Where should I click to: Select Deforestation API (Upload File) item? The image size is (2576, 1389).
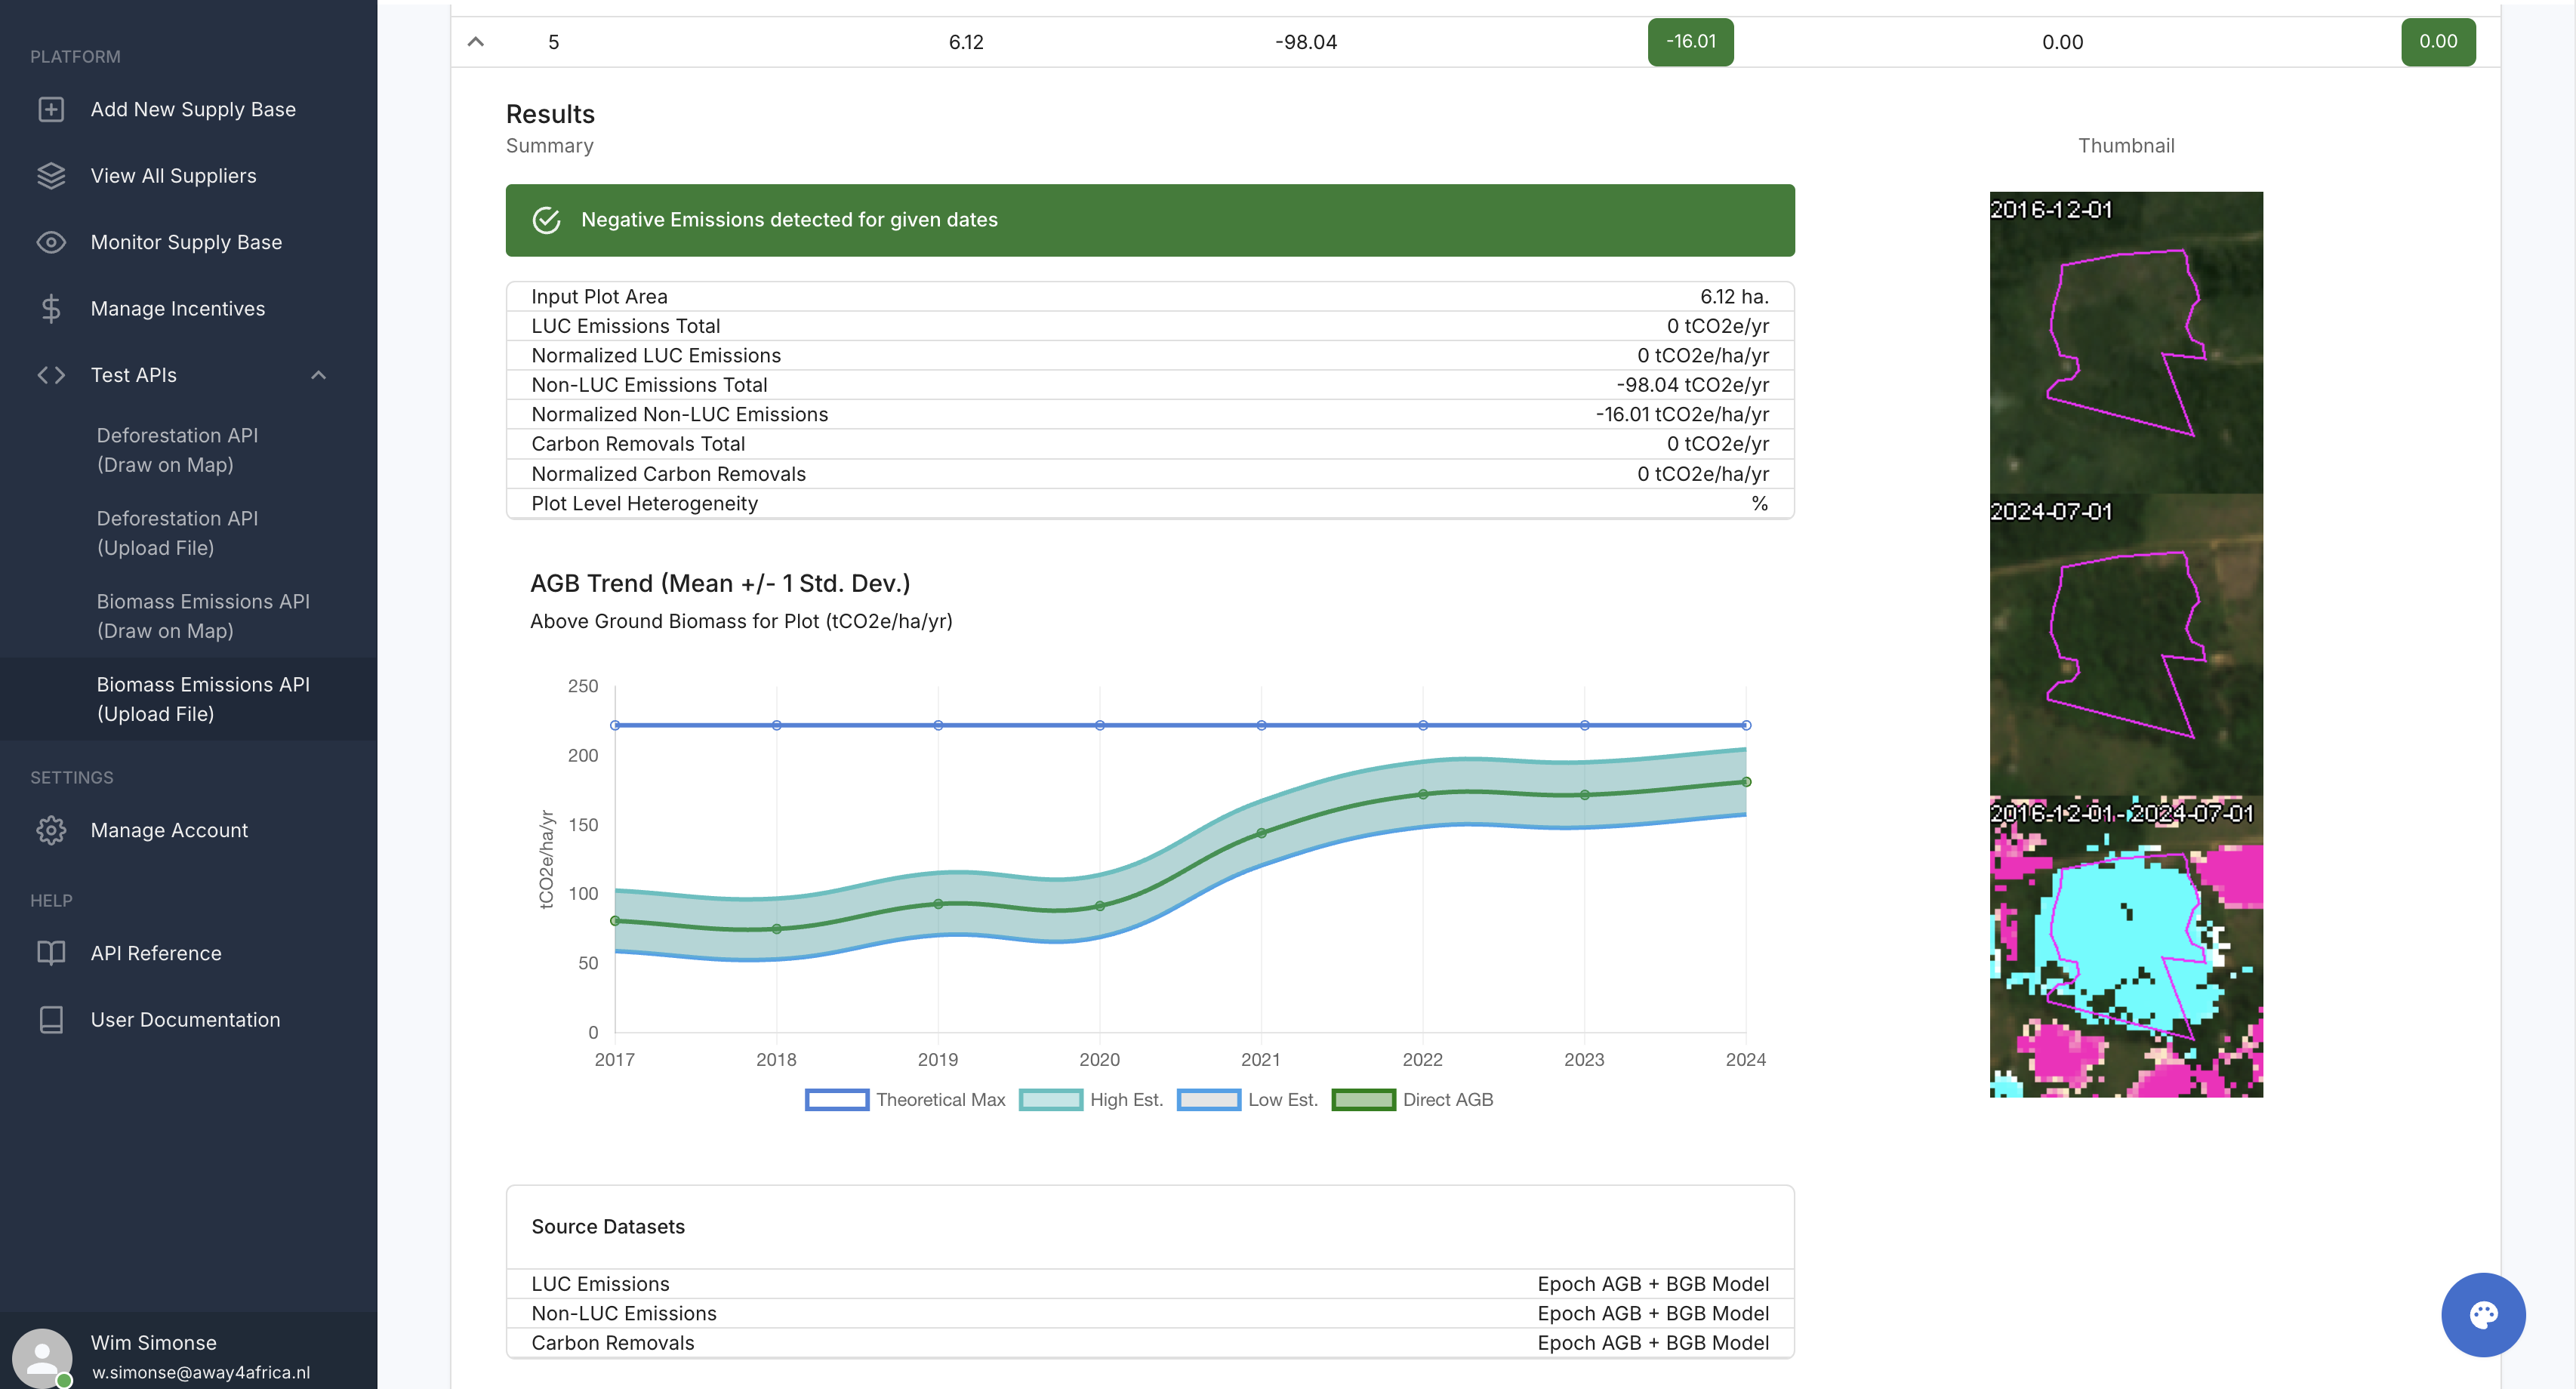point(177,533)
